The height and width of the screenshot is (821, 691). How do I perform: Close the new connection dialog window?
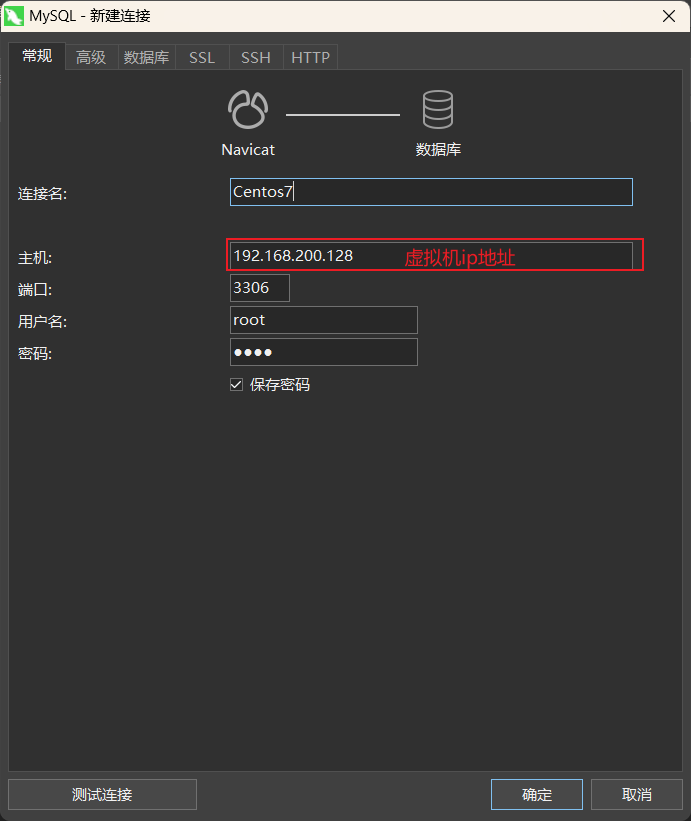(x=667, y=15)
